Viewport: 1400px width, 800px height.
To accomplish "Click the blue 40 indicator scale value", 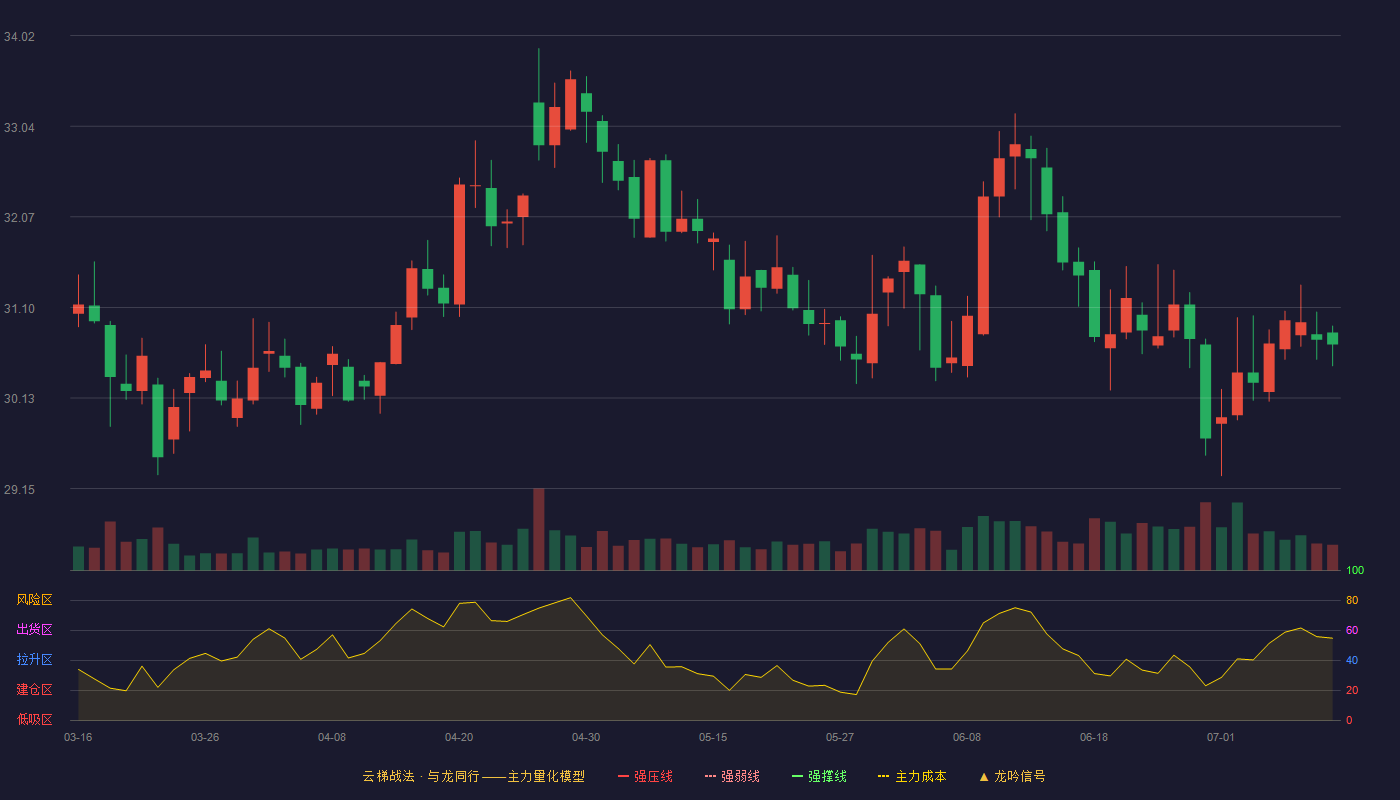I will point(1352,661).
